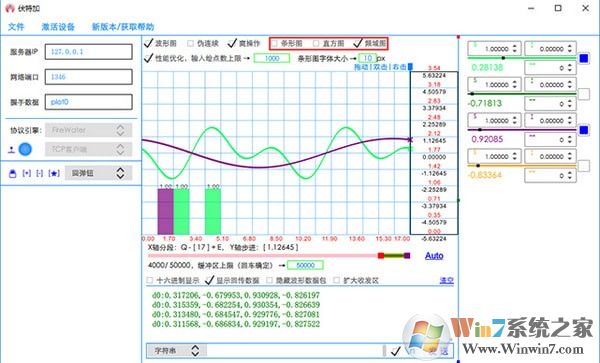
Task: Click the scale stepper above value -0.71813
Action: click(494, 85)
